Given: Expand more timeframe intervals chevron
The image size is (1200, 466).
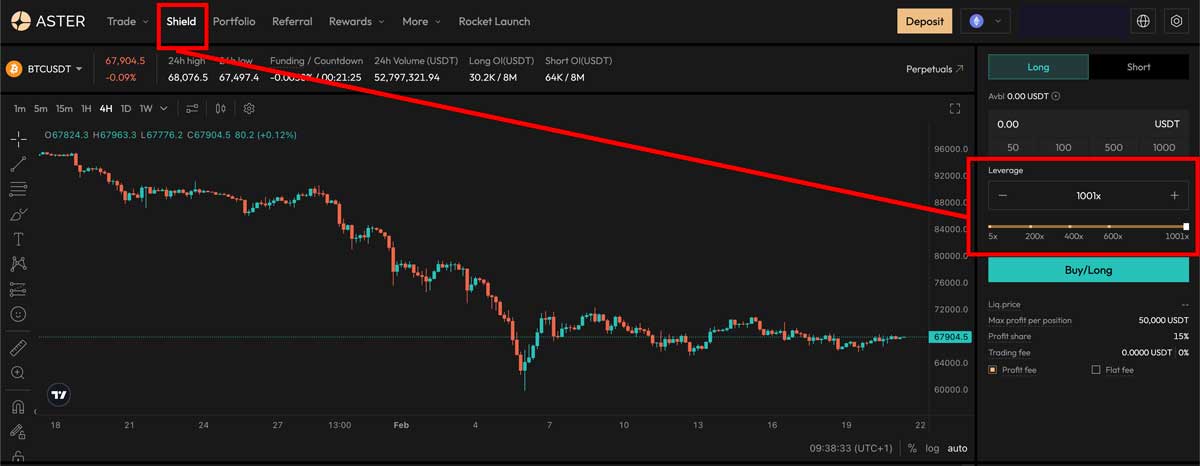Looking at the screenshot, I should 164,109.
